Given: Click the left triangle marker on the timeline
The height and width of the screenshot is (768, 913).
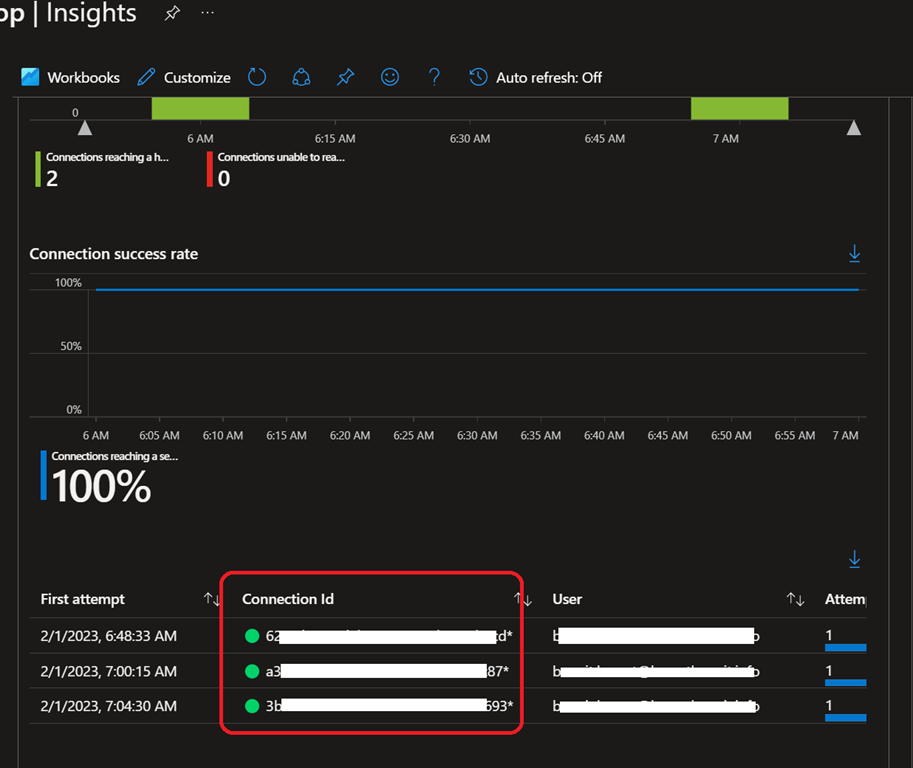Looking at the screenshot, I should tap(85, 128).
